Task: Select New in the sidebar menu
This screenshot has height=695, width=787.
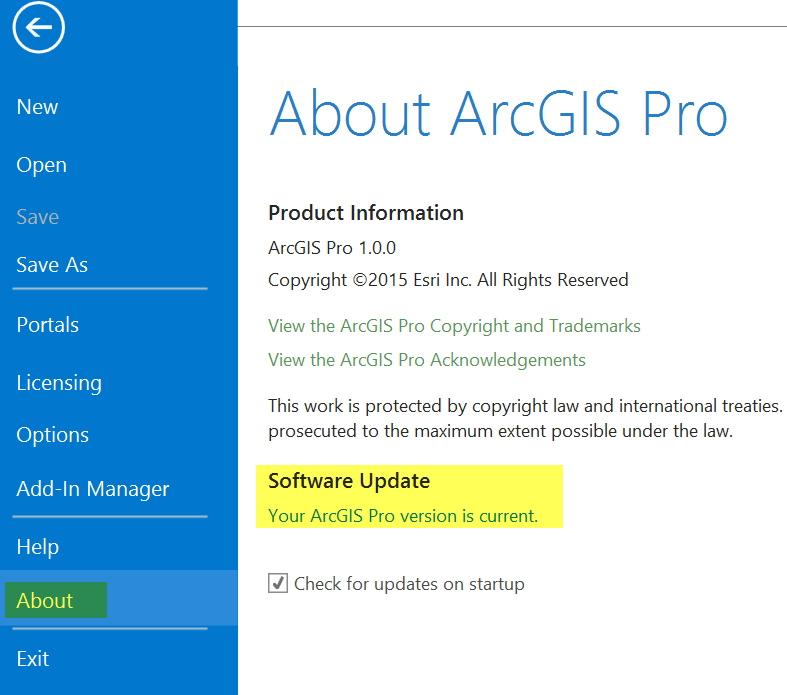Action: click(37, 107)
